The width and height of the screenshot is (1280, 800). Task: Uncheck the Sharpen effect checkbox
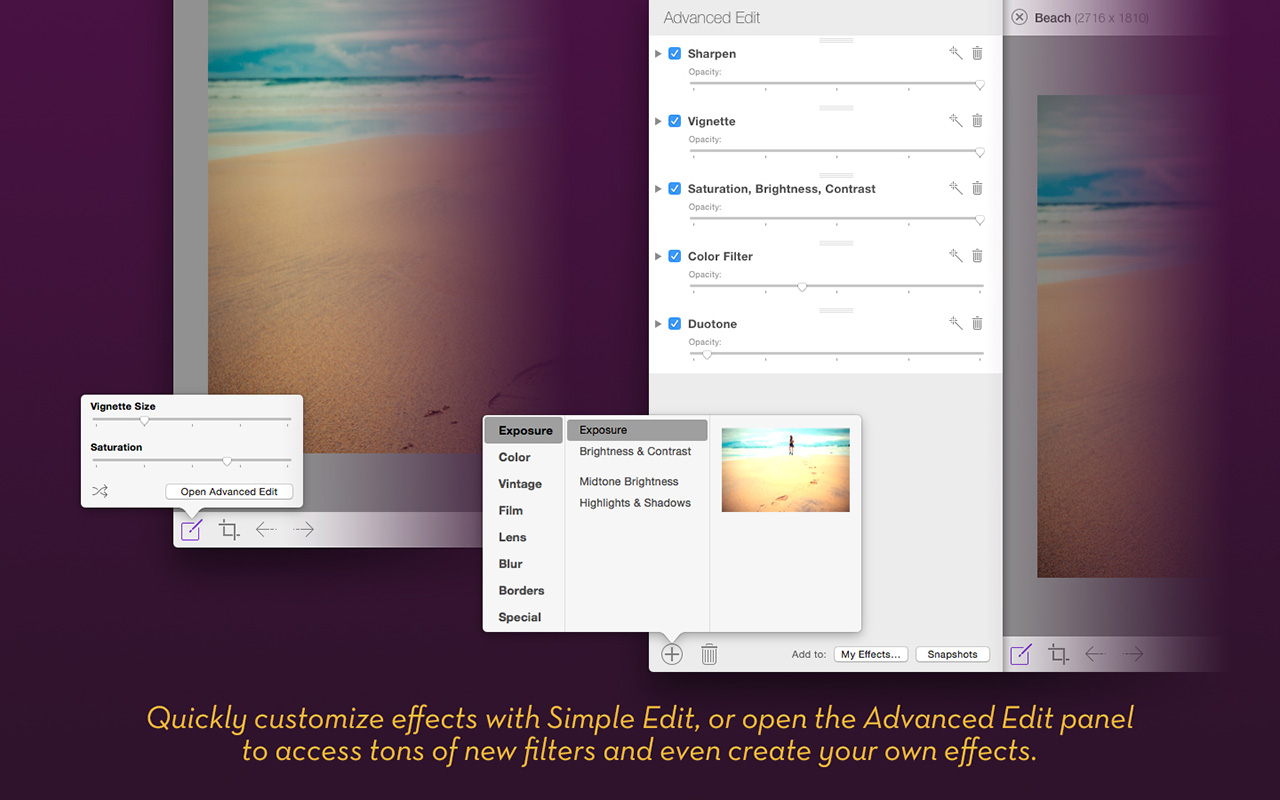point(675,54)
